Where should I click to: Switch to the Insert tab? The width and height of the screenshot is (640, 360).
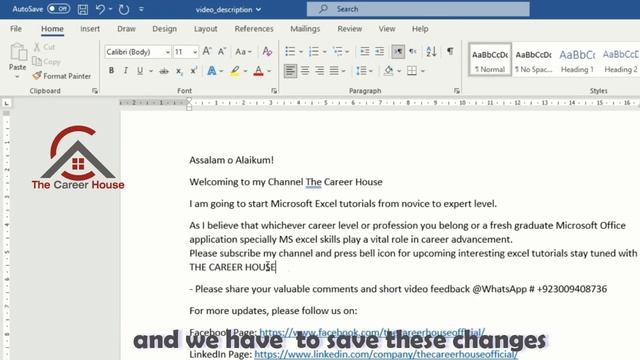click(90, 29)
